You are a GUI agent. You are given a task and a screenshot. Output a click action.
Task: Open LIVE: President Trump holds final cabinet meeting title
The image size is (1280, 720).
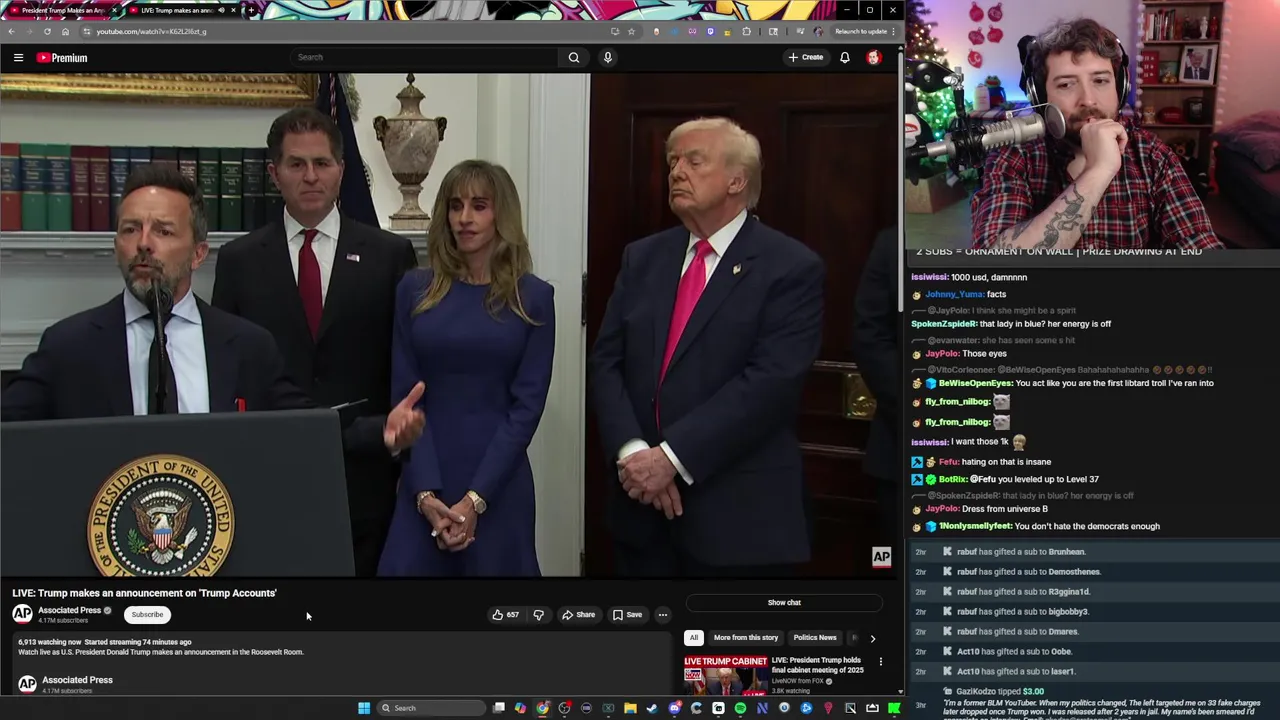[x=818, y=665]
